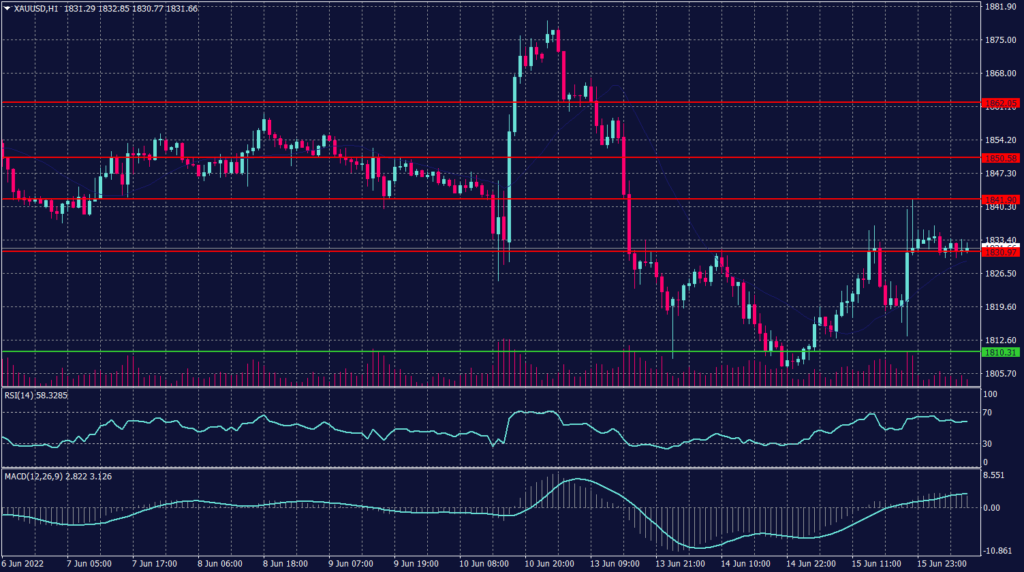
Task: Select the red 1862.05 price level tag
Action: tap(1000, 103)
